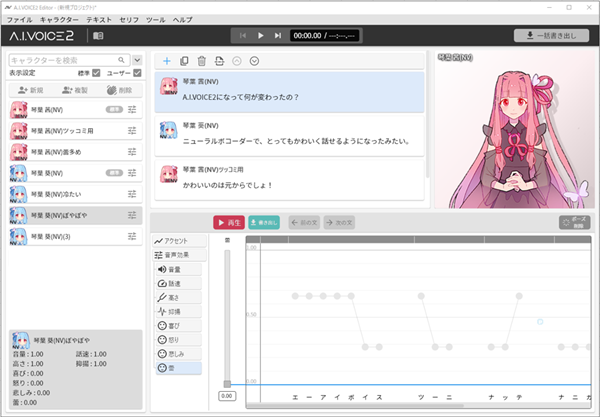This screenshot has height=417, width=600.
Task: Click the 一括書き出し batch export button
Action: pyautogui.click(x=551, y=36)
